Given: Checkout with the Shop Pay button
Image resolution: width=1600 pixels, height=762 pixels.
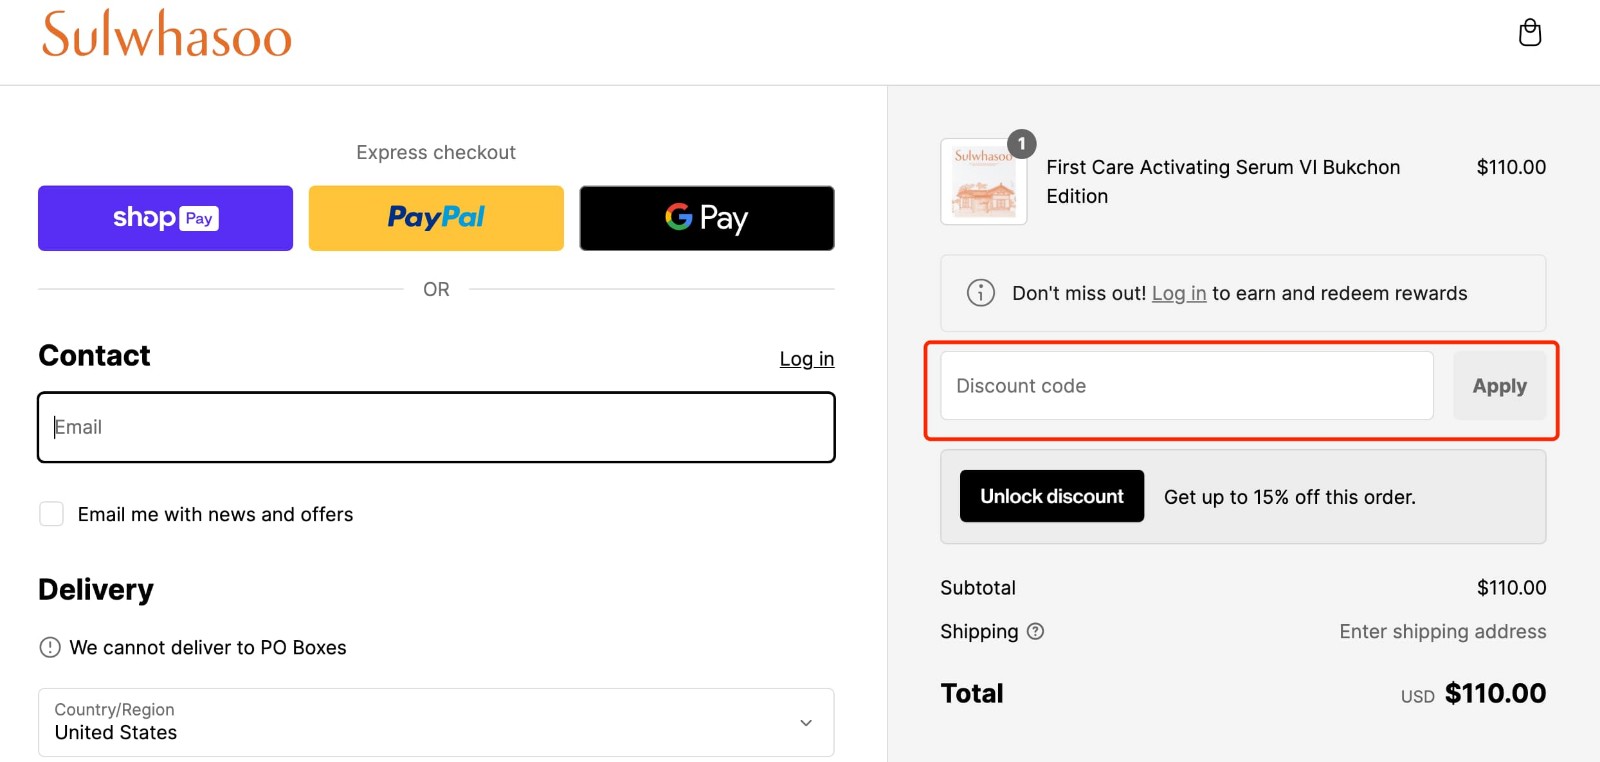Looking at the screenshot, I should 164,217.
